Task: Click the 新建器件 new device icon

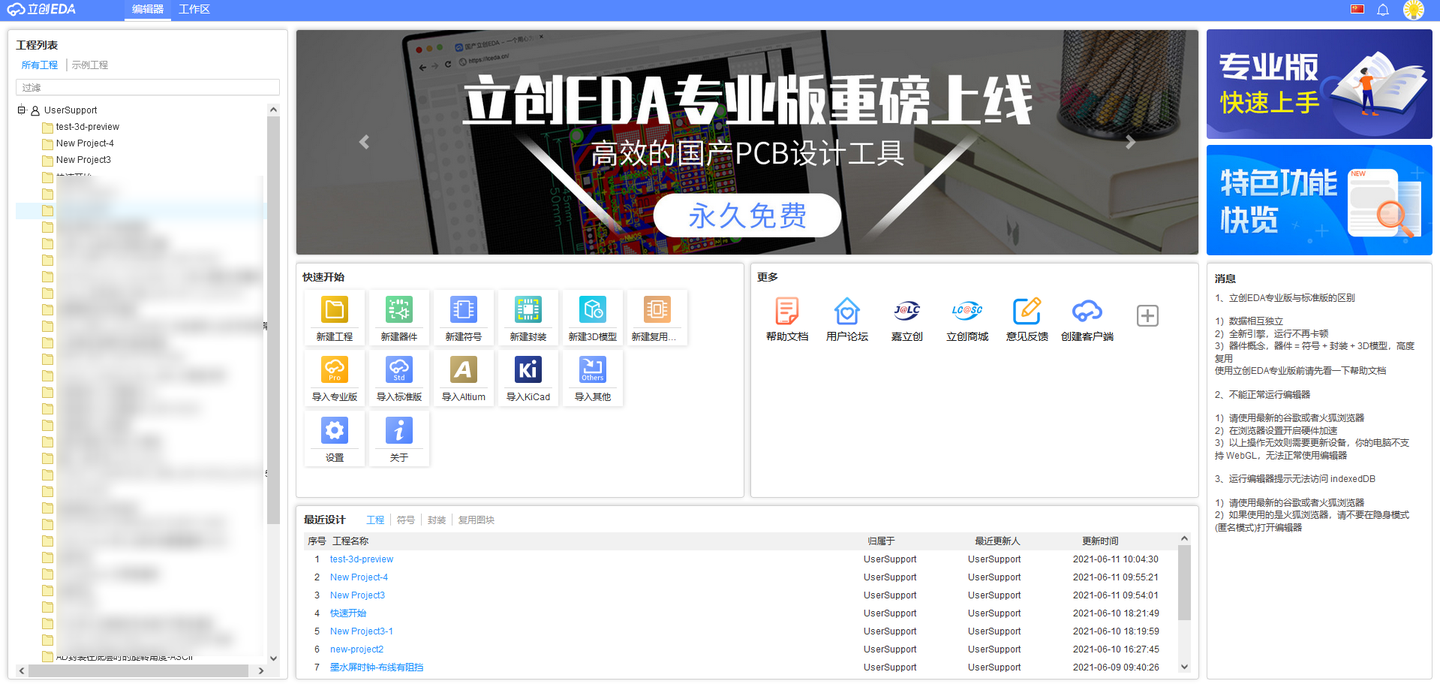Action: click(399, 309)
